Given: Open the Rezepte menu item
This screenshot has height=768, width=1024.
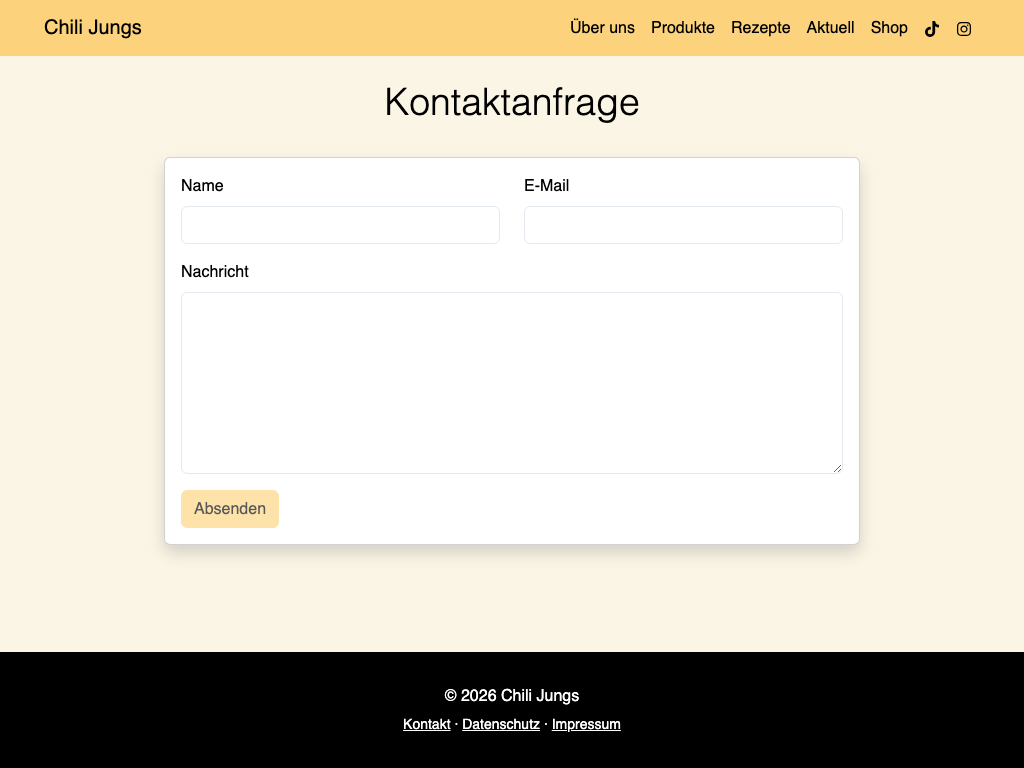Looking at the screenshot, I should point(760,27).
